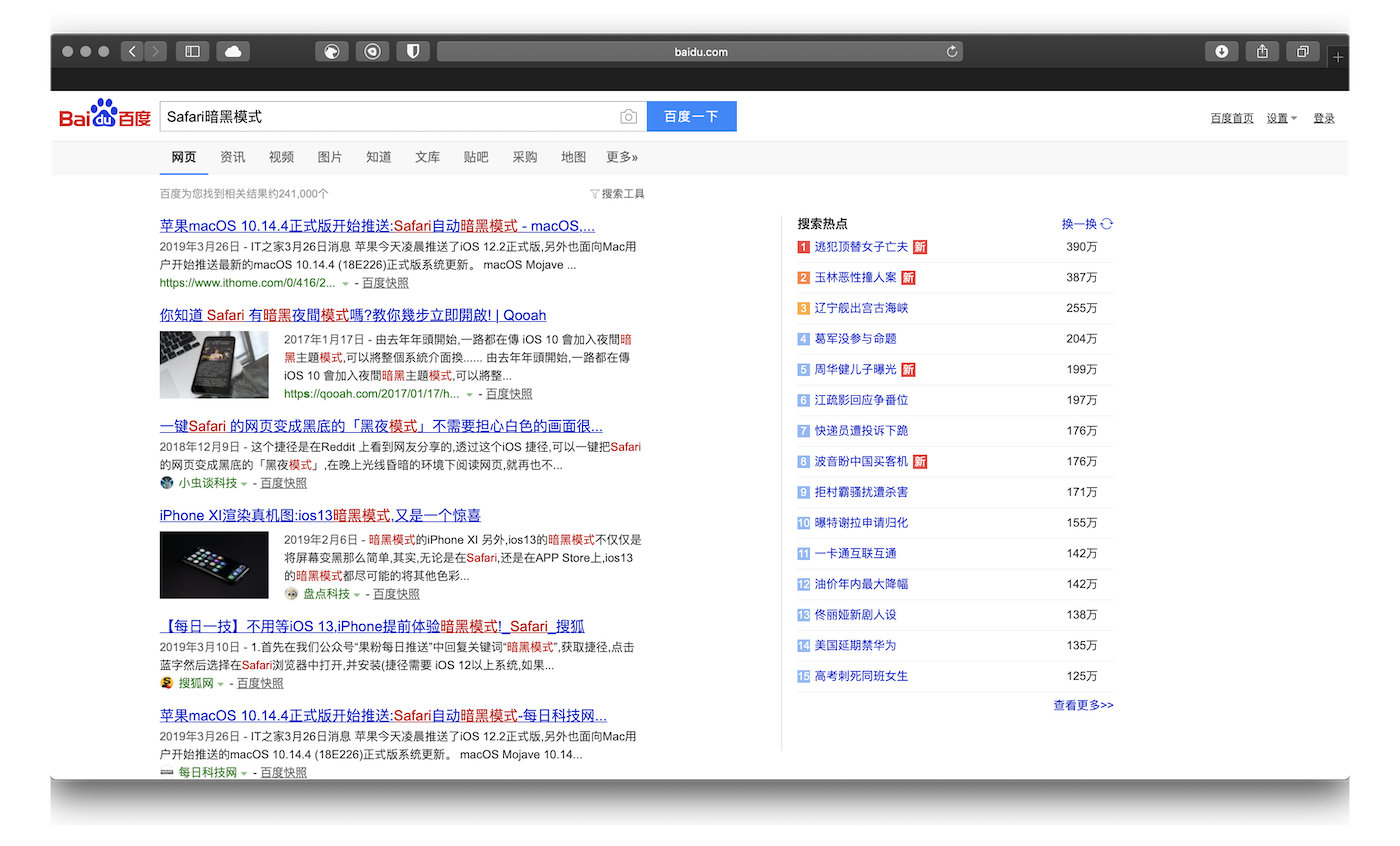Image resolution: width=1400 pixels, height=846 pixels.
Task: Click the baidu.com address bar
Action: coord(700,51)
